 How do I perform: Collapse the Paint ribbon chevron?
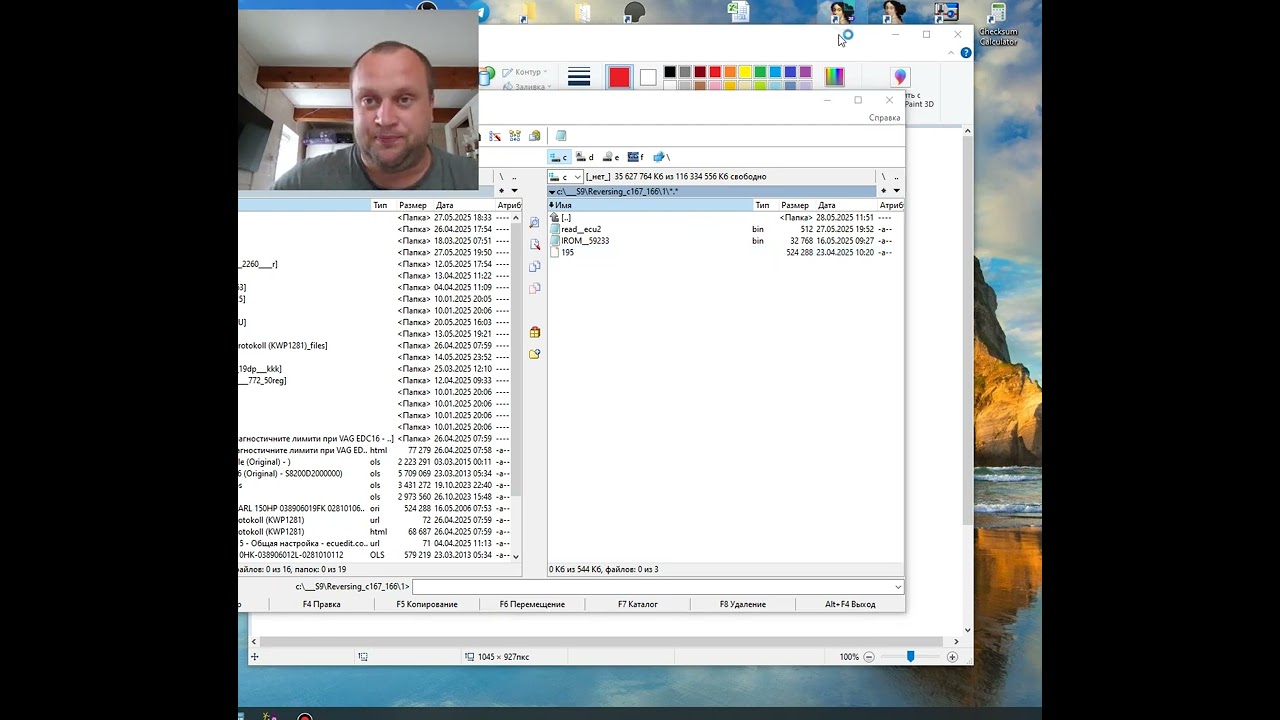click(953, 53)
